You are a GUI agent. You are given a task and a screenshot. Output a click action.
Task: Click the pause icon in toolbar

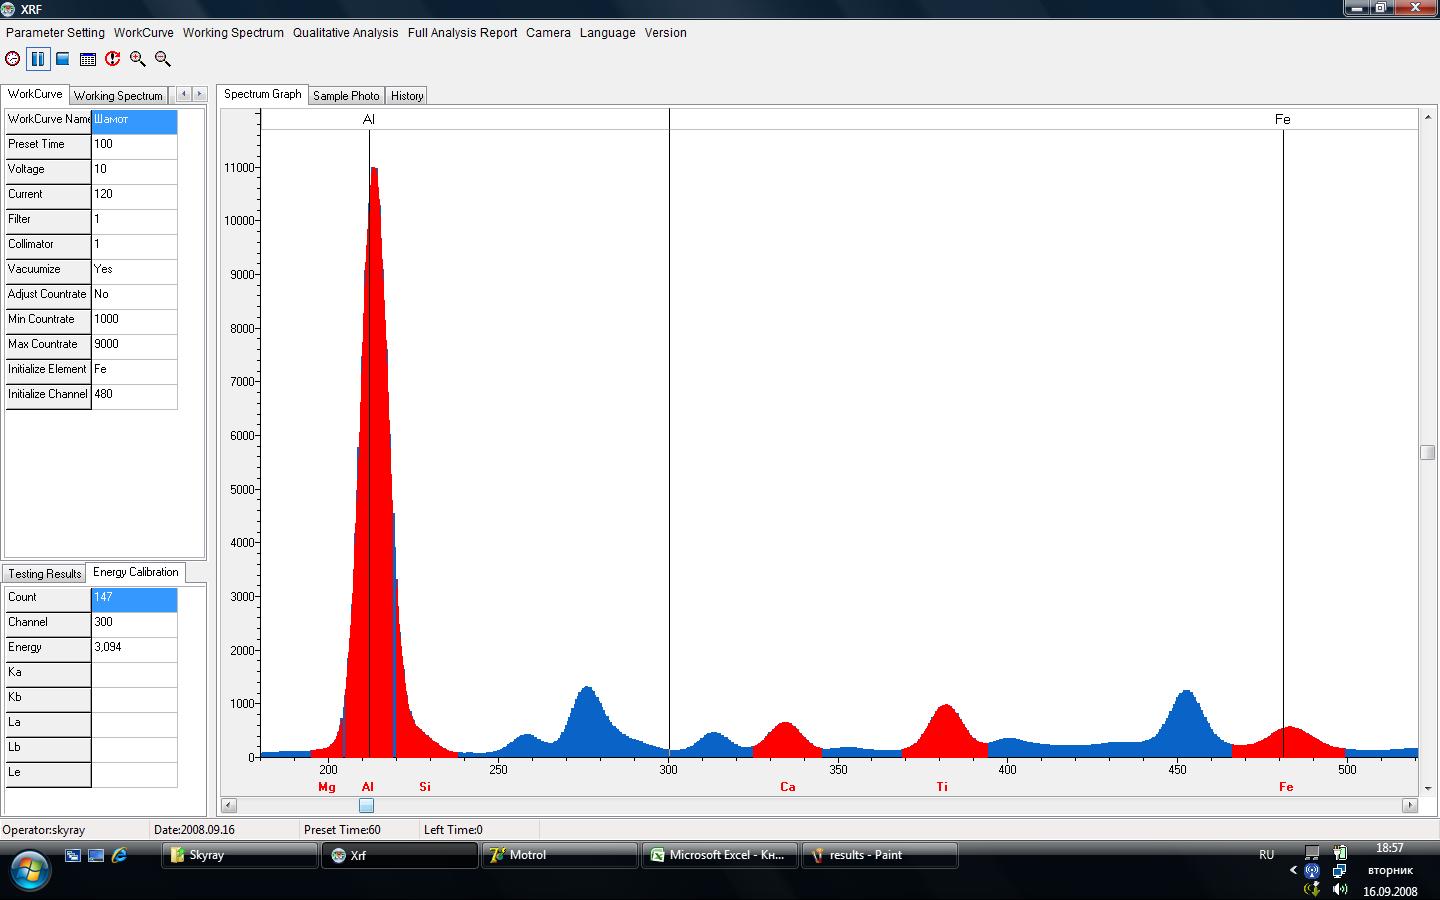[x=38, y=59]
